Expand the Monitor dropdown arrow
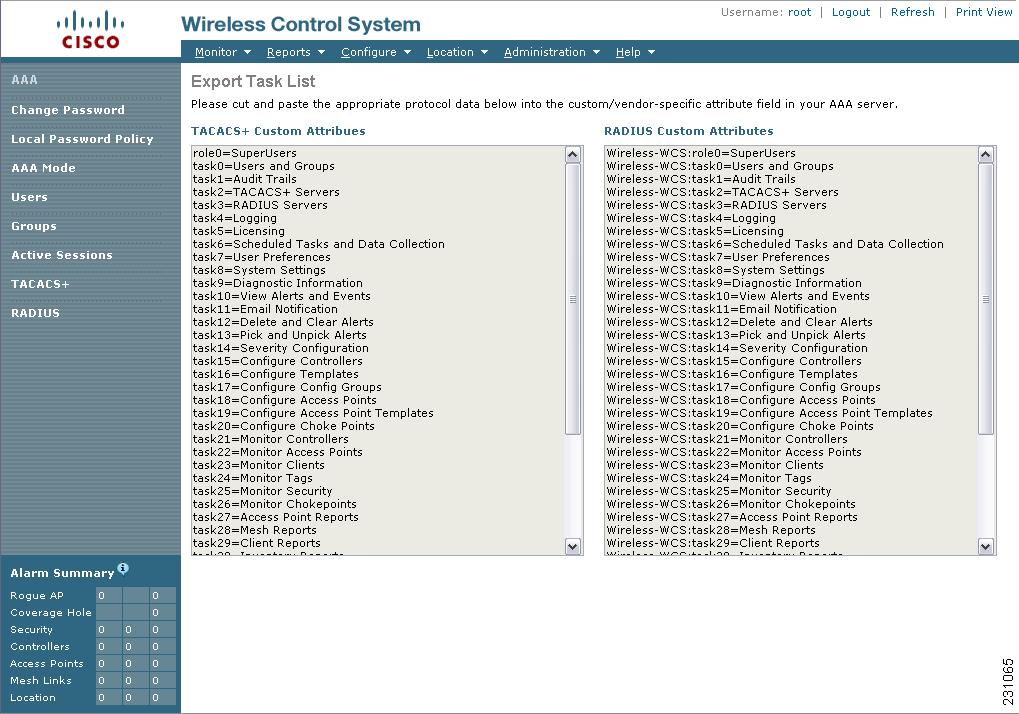The image size is (1019, 714). 247,52
